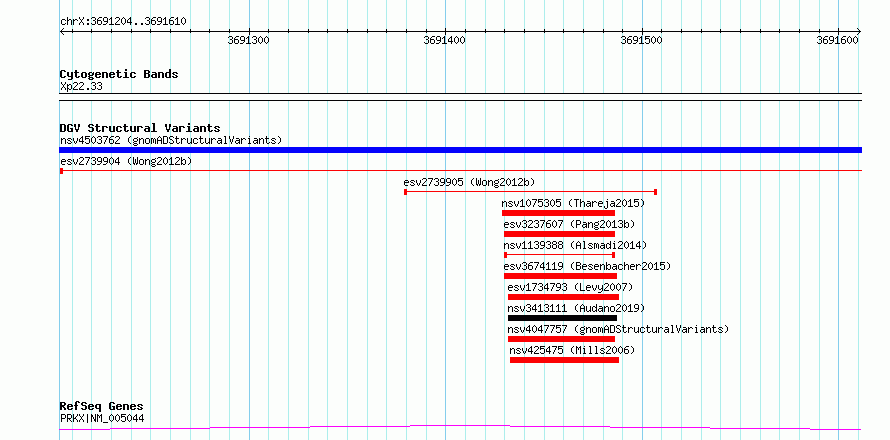Click the chrX:3691204..3691610 coordinate label
The height and width of the screenshot is (440, 890).
click(123, 22)
